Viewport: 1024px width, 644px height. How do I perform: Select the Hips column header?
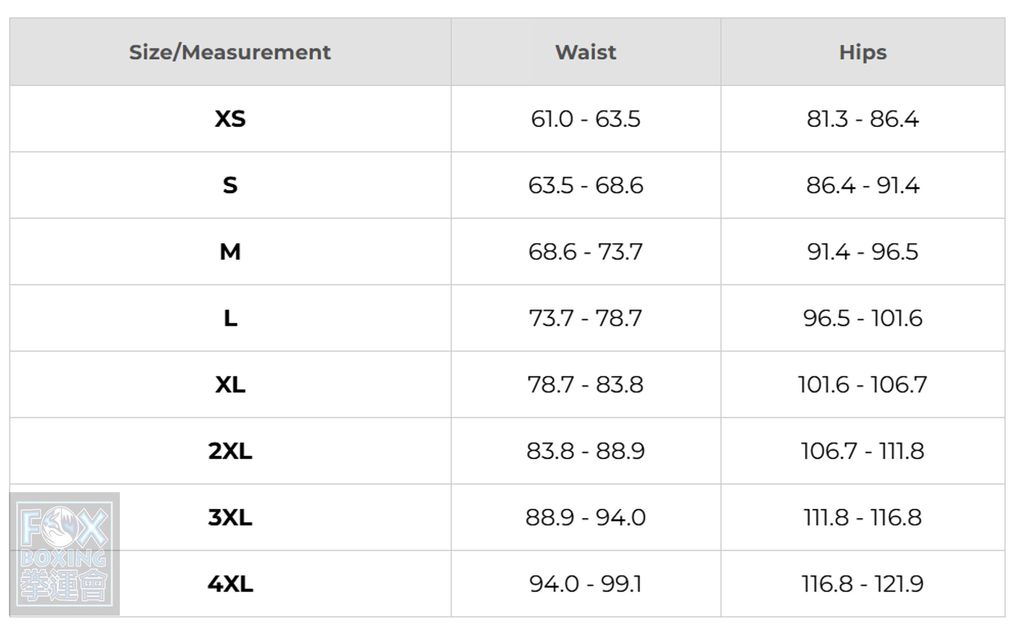tap(863, 52)
